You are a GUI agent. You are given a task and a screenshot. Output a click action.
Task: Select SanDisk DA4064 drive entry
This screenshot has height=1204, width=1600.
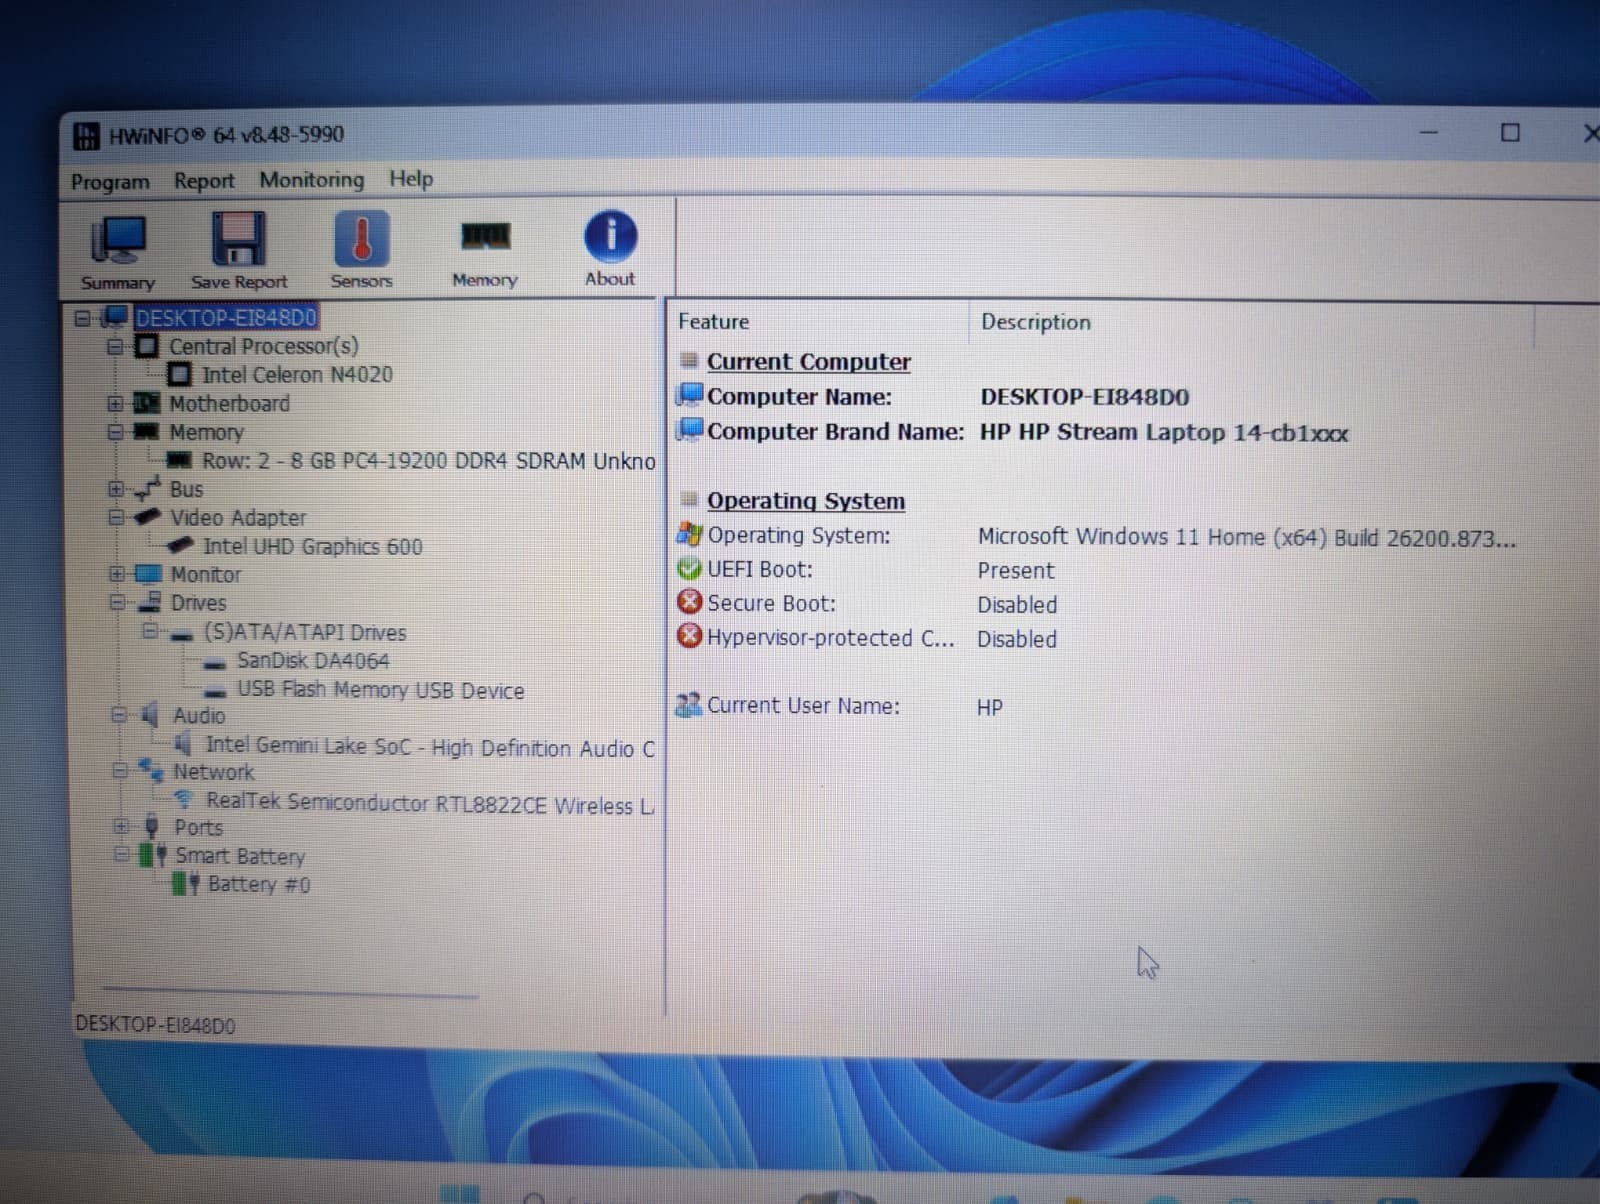[313, 661]
